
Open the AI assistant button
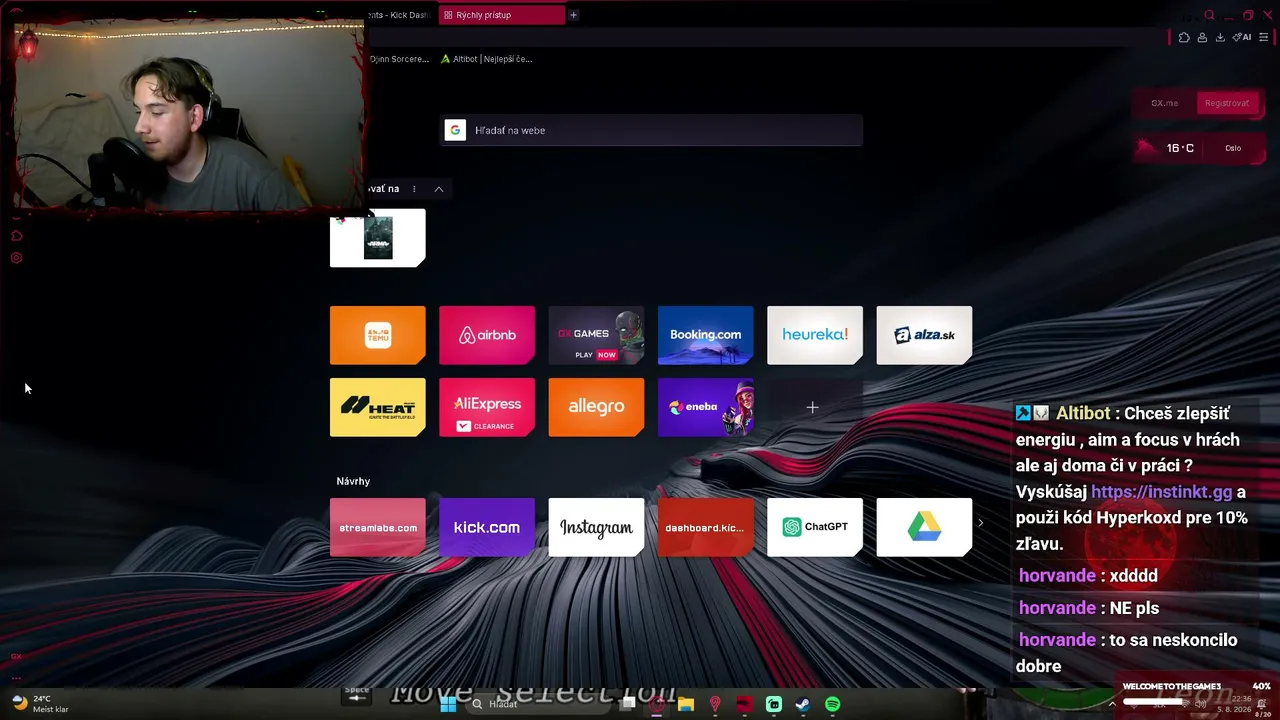pos(1242,37)
